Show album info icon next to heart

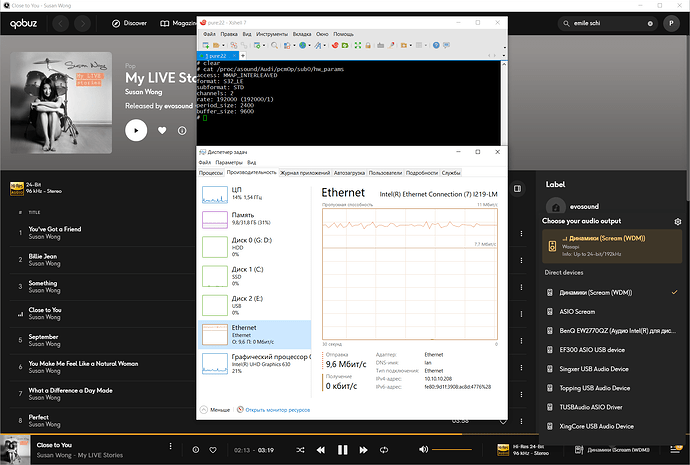182,131
